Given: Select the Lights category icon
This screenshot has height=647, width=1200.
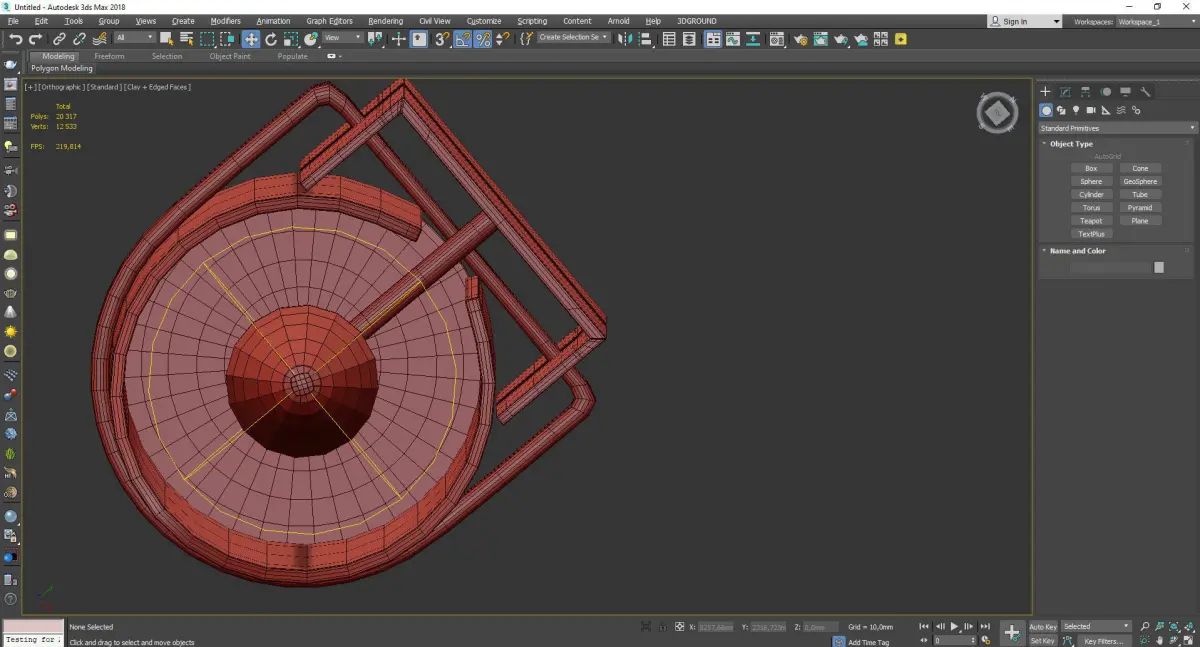Looking at the screenshot, I should [1076, 110].
